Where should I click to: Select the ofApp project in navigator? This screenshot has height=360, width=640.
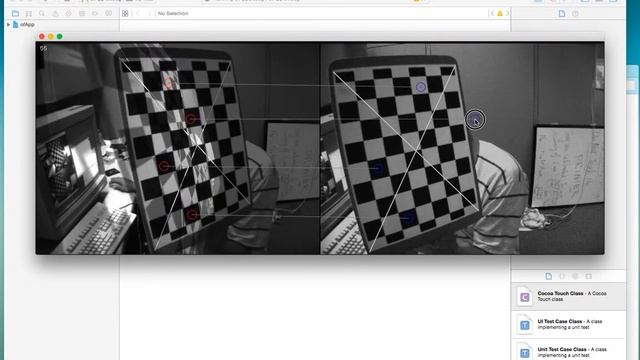pyautogui.click(x=24, y=24)
